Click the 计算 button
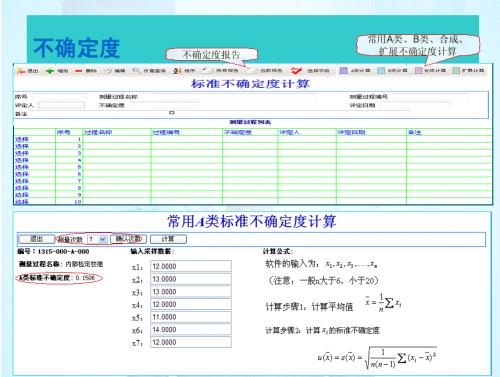Screen dimensions: 500x377 [x=168, y=239]
